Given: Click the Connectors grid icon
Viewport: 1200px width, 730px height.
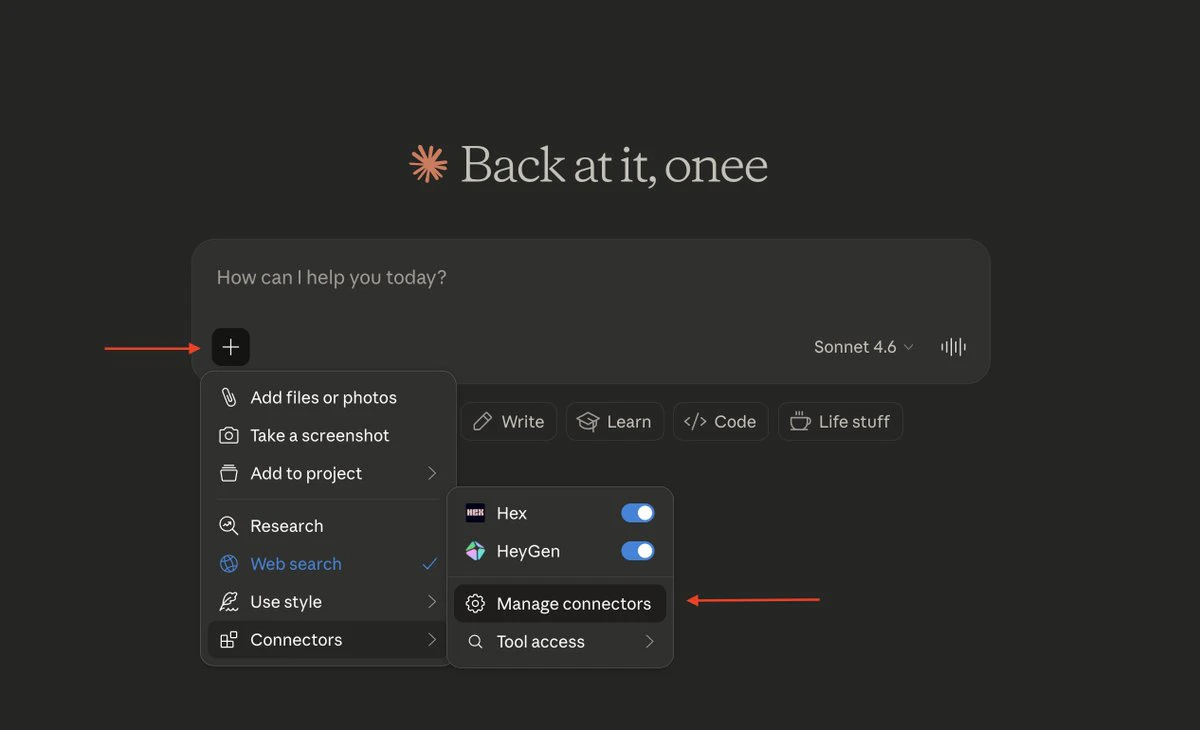Looking at the screenshot, I should coord(229,640).
